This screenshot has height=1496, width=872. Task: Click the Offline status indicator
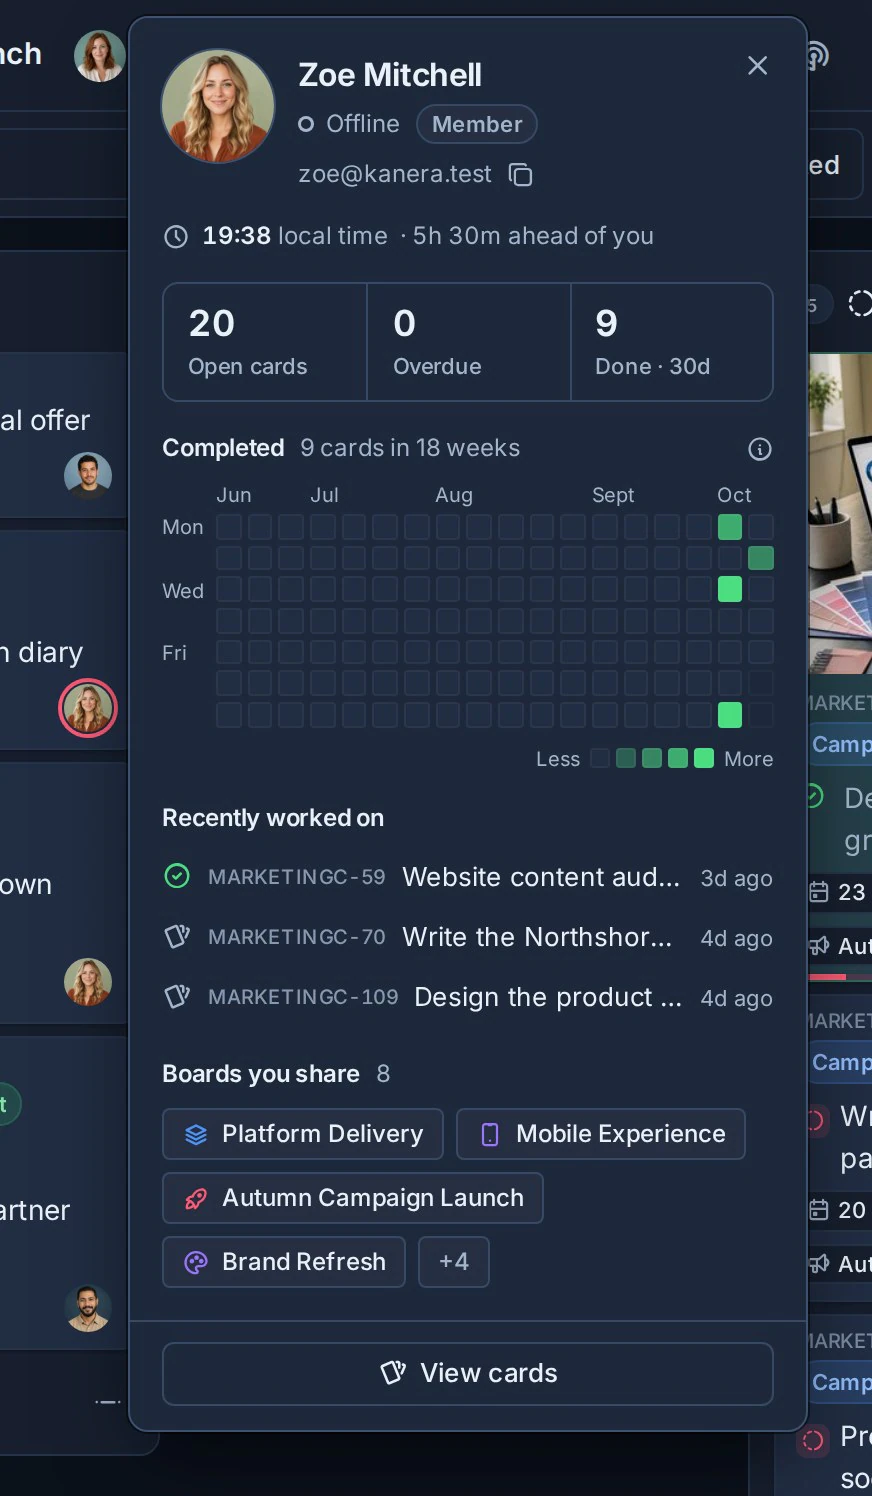pos(349,124)
